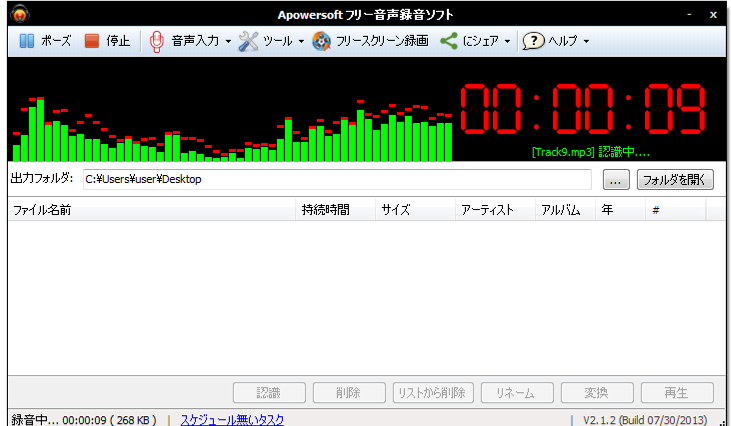The height and width of the screenshot is (426, 731).
Task: Click the green share icon
Action: point(449,41)
